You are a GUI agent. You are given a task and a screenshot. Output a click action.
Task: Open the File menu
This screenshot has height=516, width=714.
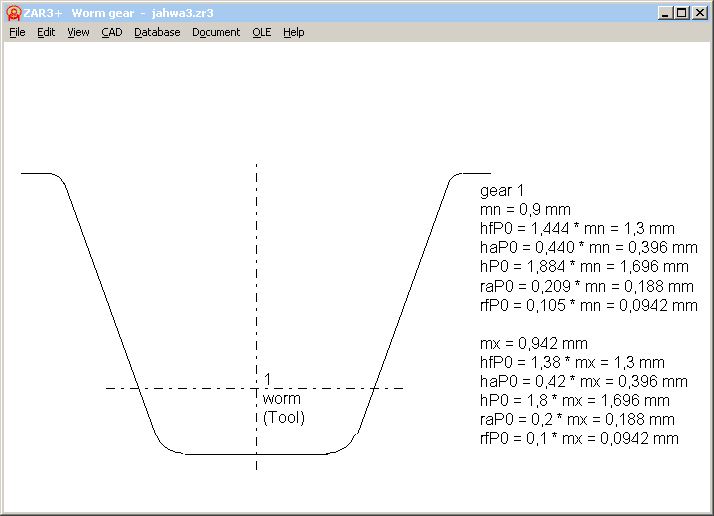17,32
